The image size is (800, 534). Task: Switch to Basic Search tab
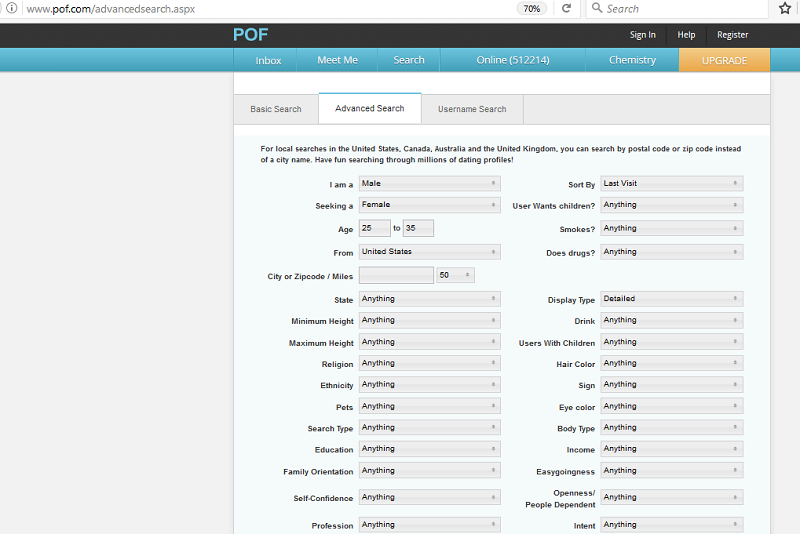[276, 109]
